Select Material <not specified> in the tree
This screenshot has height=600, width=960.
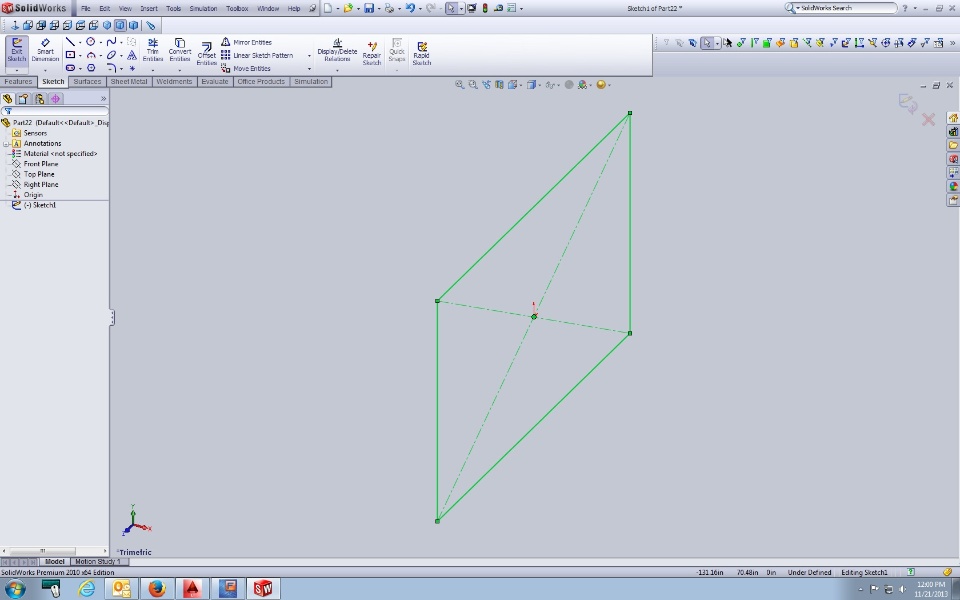(x=61, y=154)
